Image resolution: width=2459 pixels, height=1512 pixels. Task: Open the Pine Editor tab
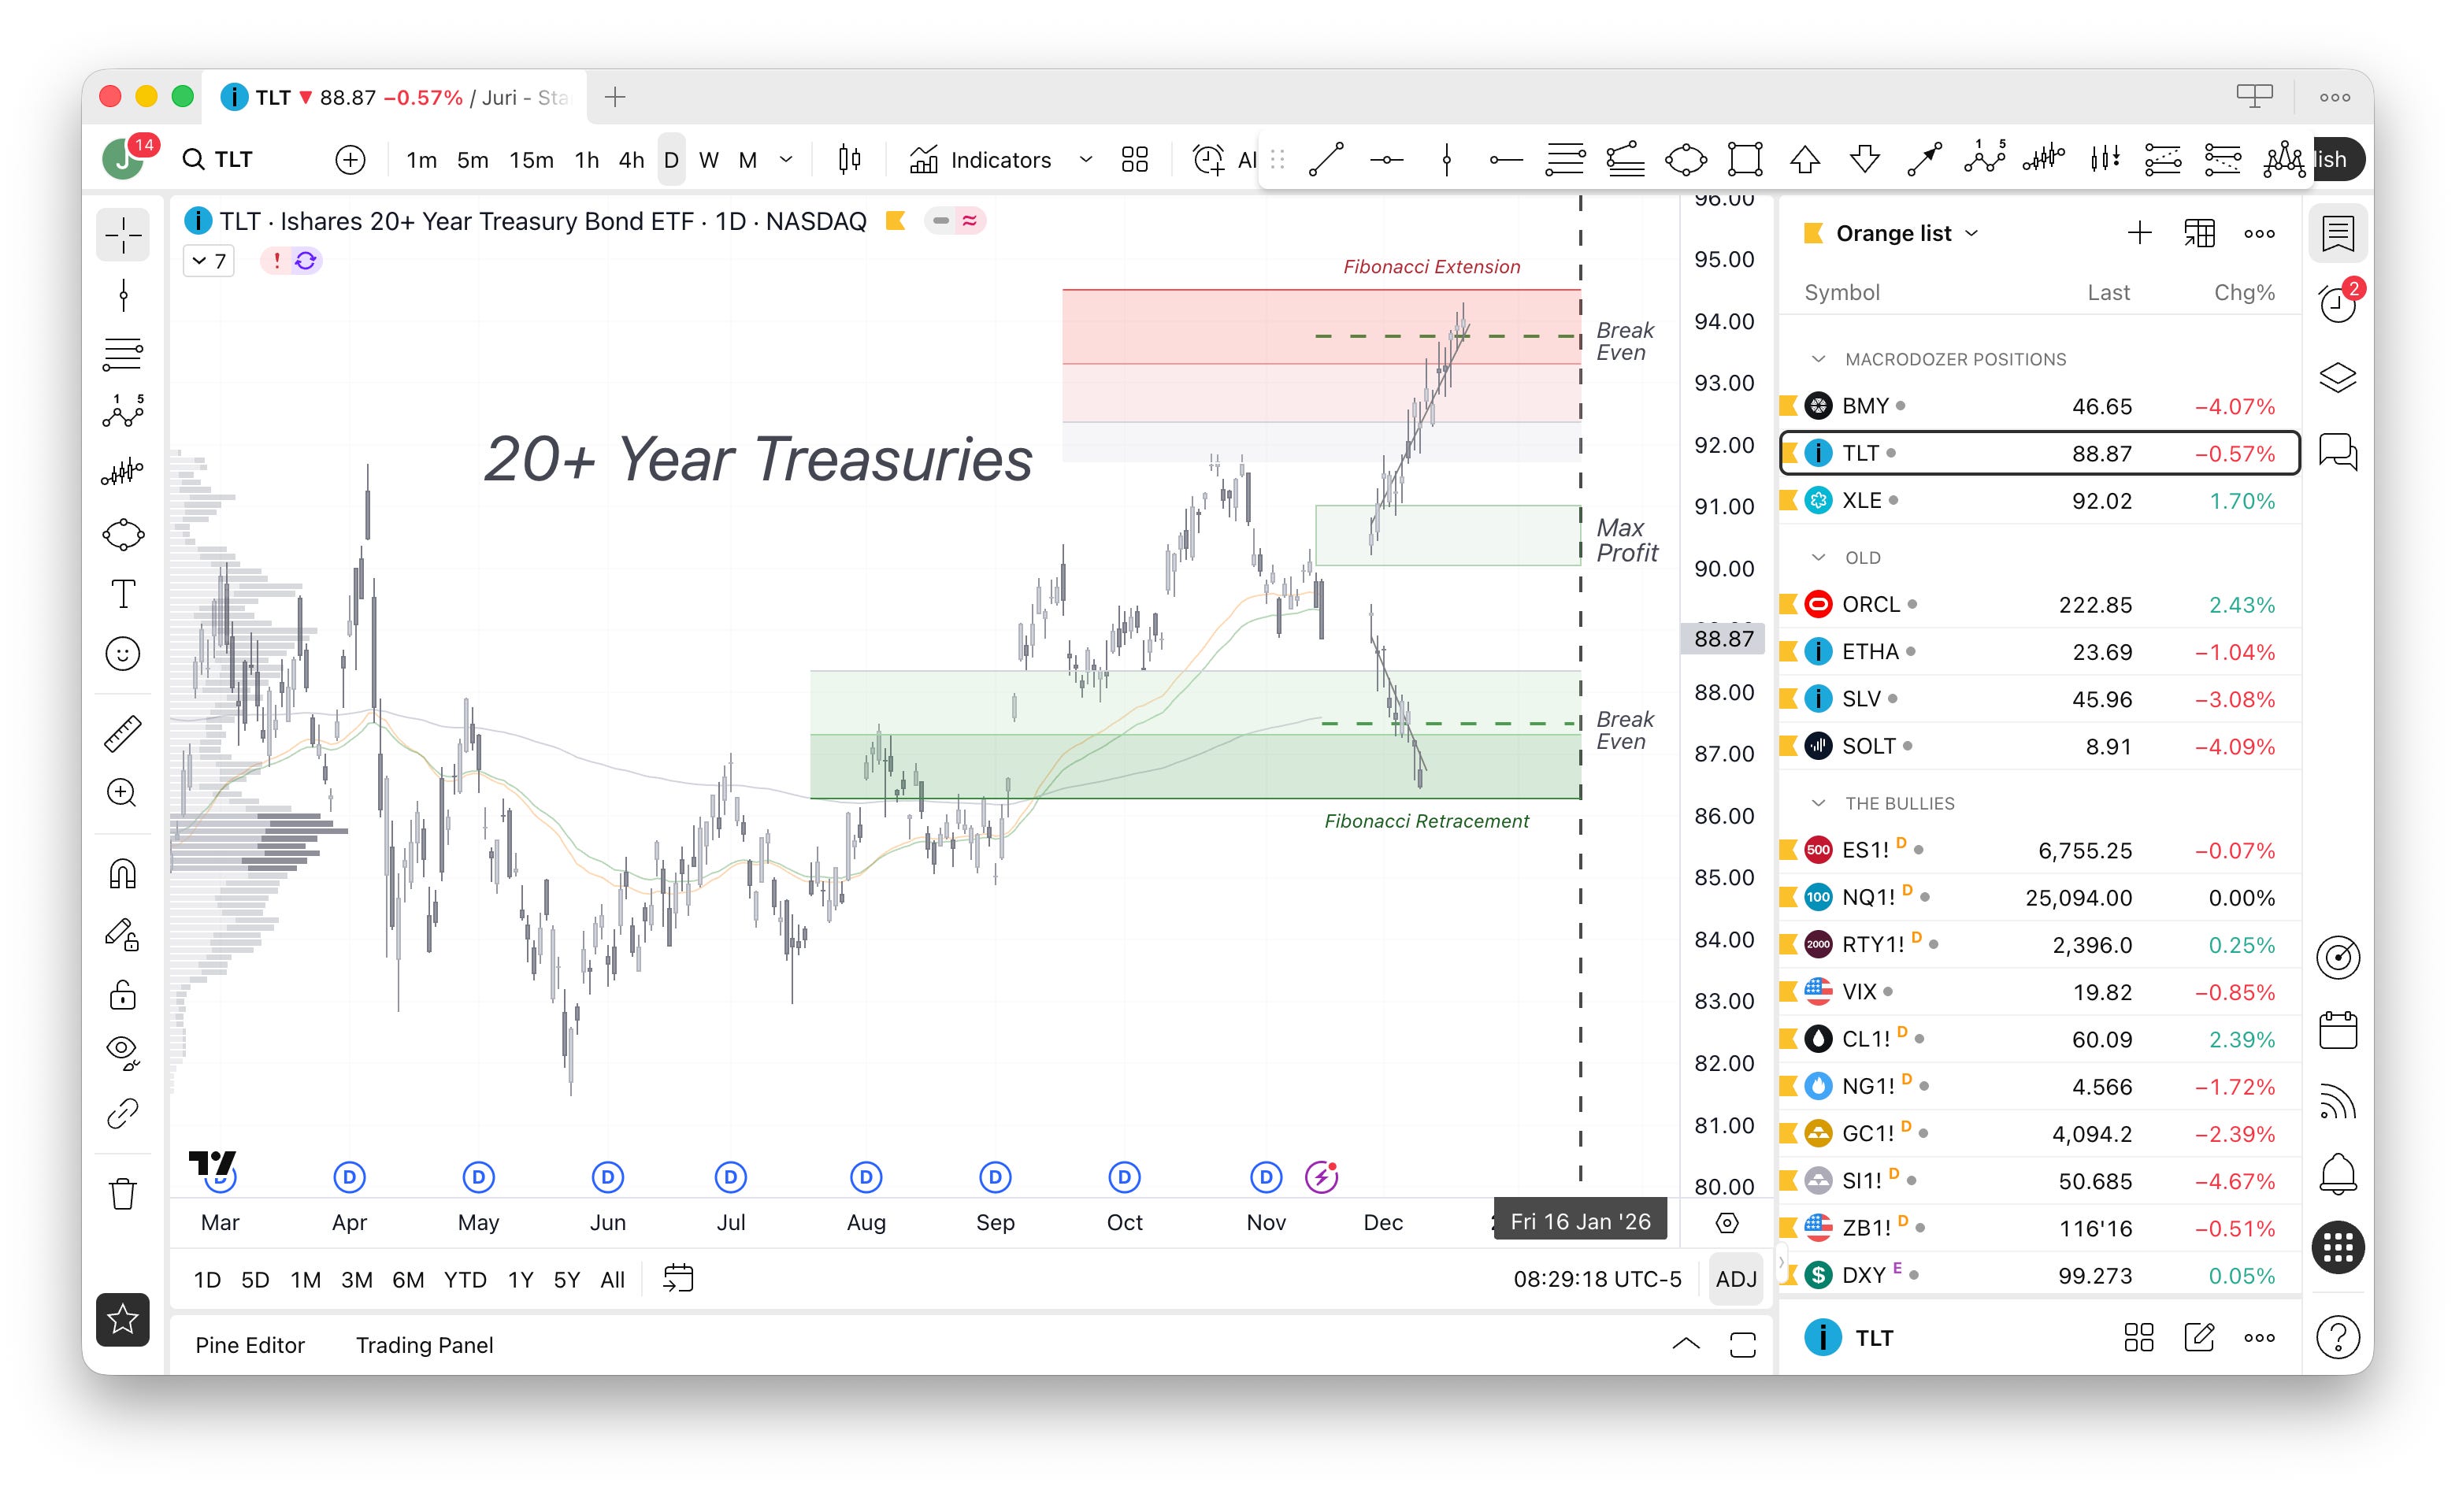pyautogui.click(x=250, y=1345)
